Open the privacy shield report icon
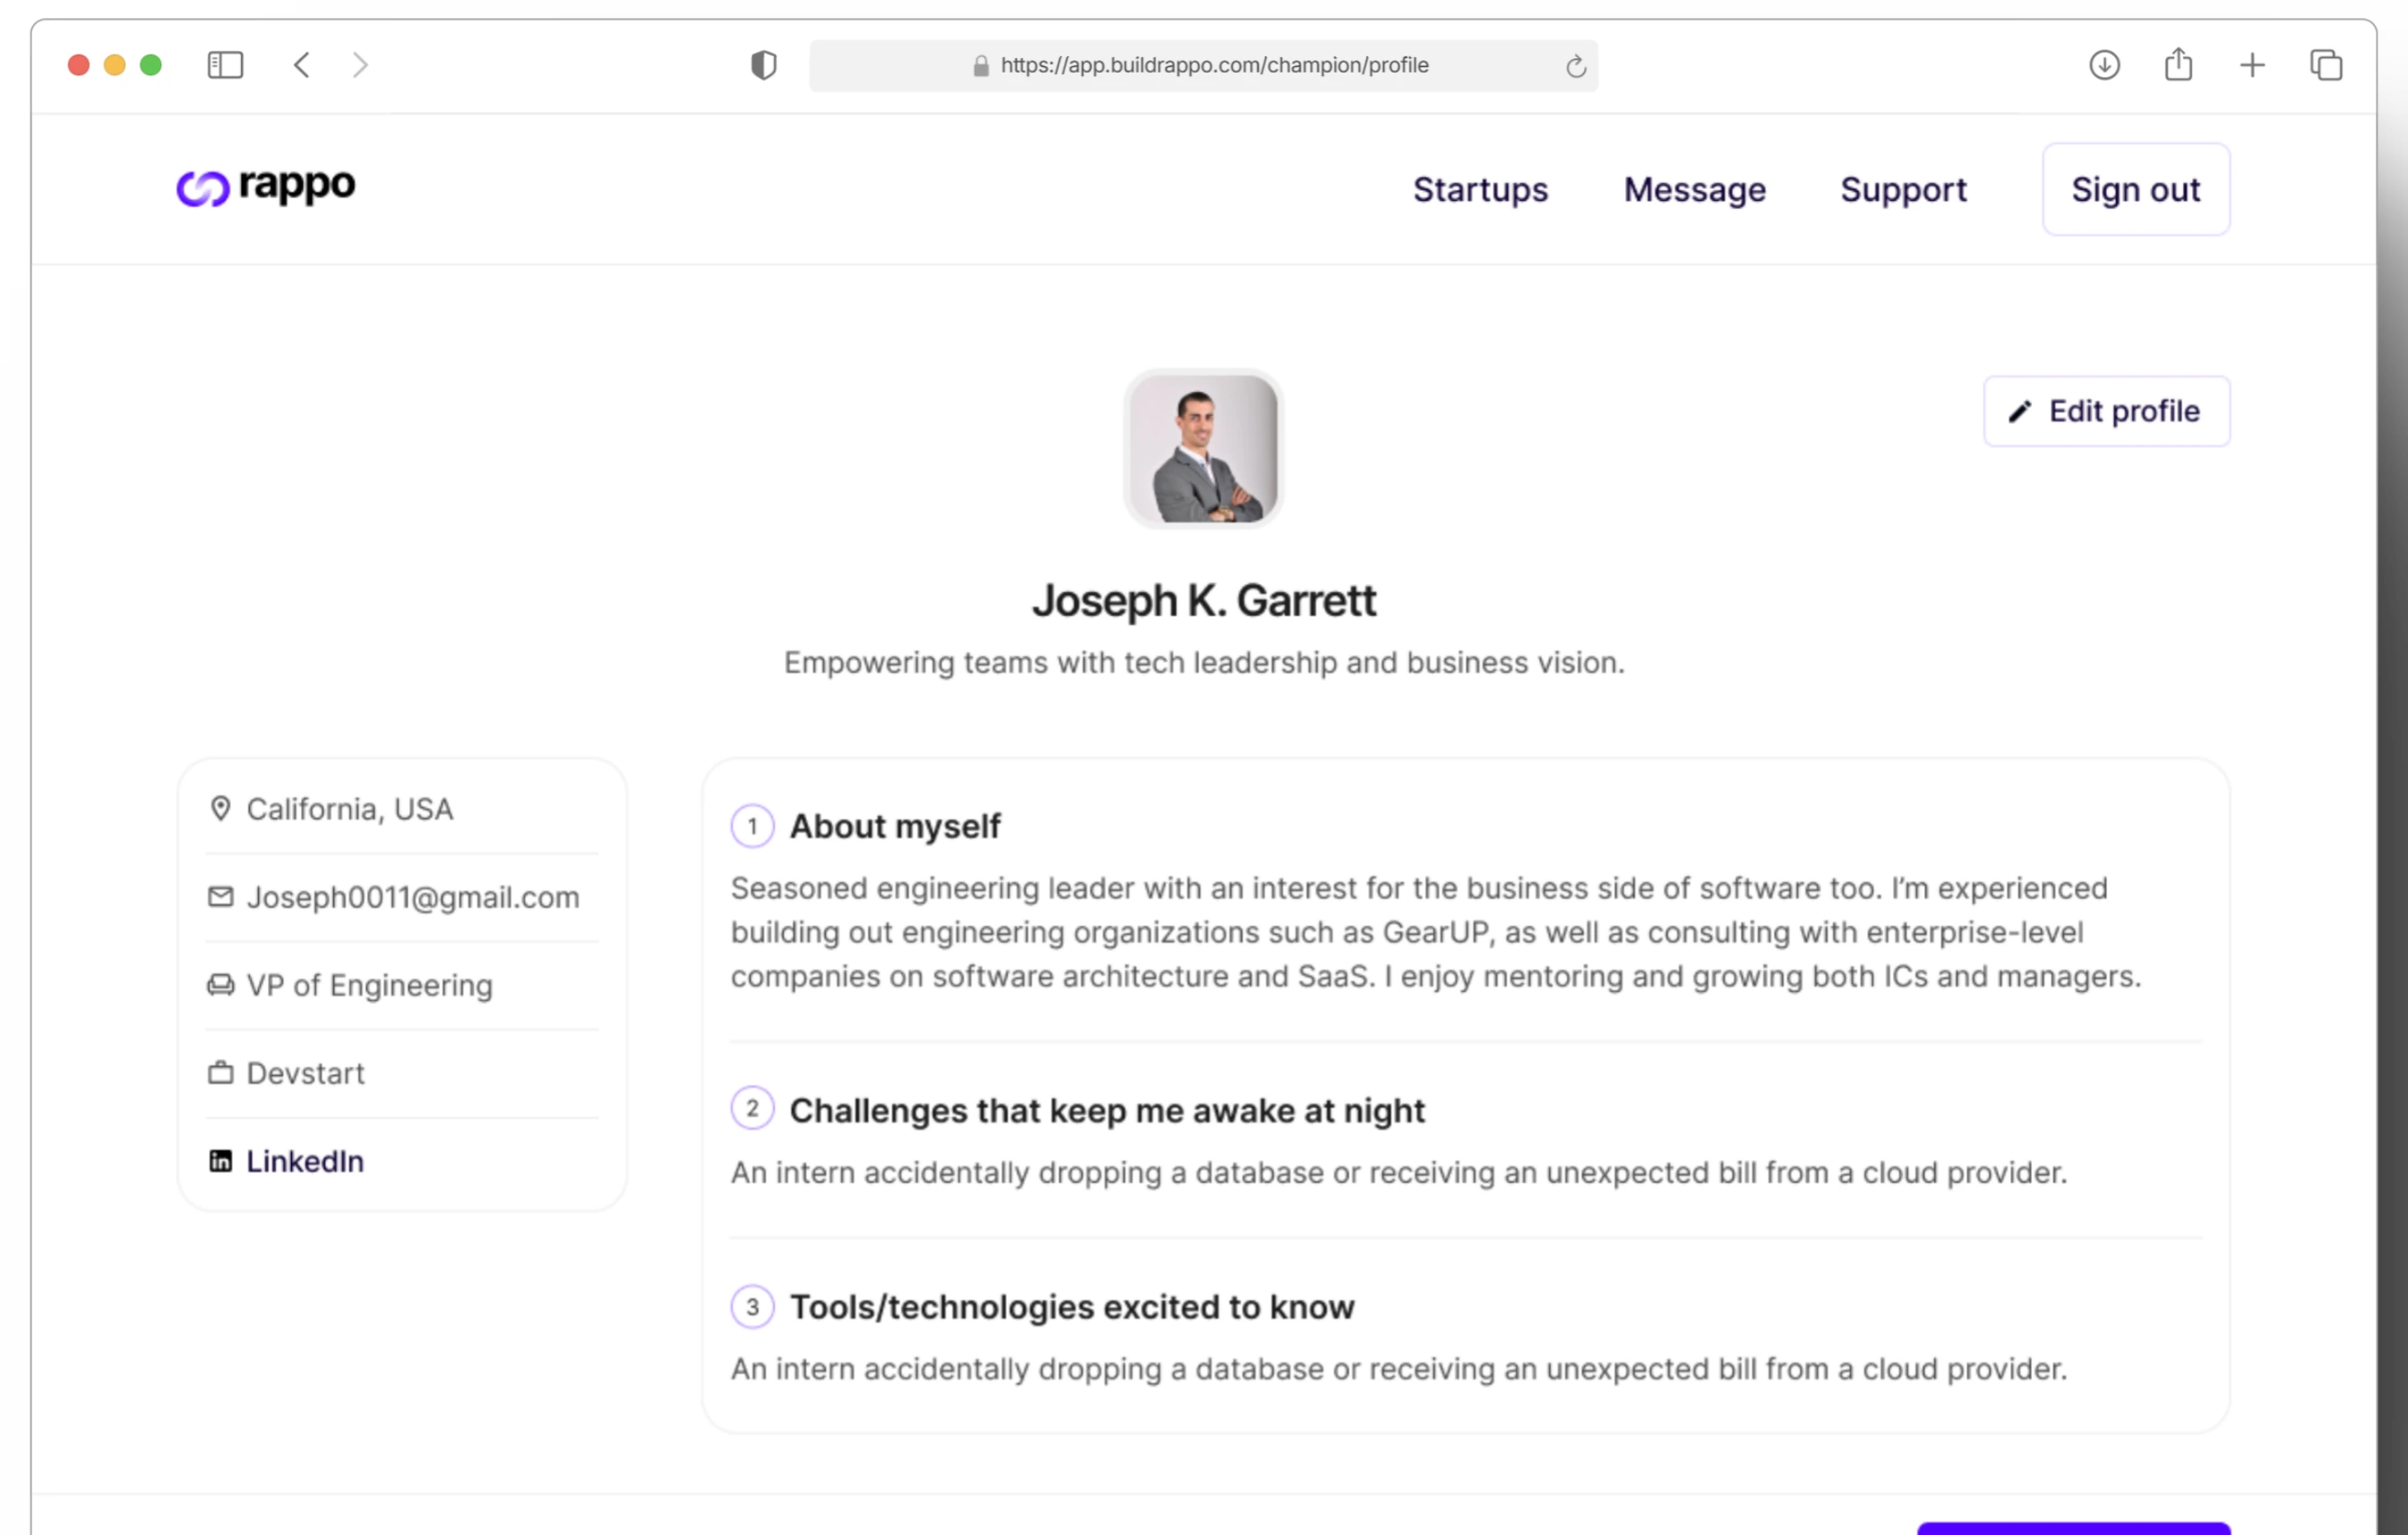This screenshot has width=2408, height=1535. 763,65
